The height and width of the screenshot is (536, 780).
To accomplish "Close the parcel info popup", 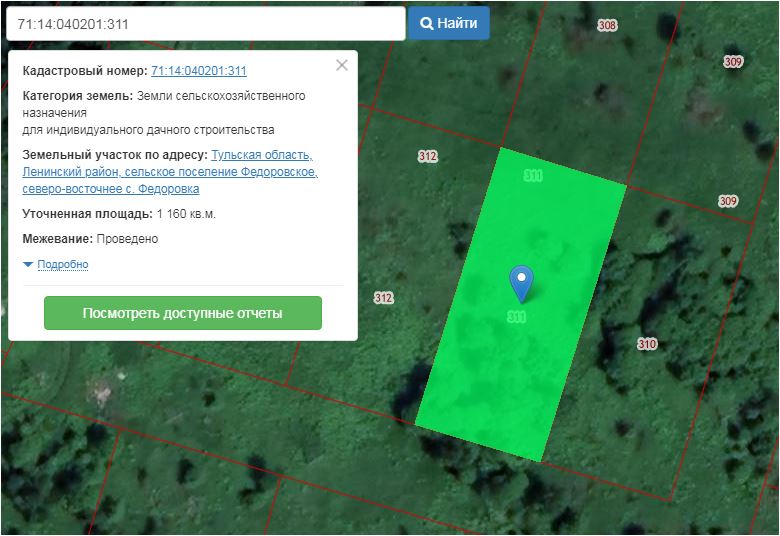I will [x=342, y=65].
